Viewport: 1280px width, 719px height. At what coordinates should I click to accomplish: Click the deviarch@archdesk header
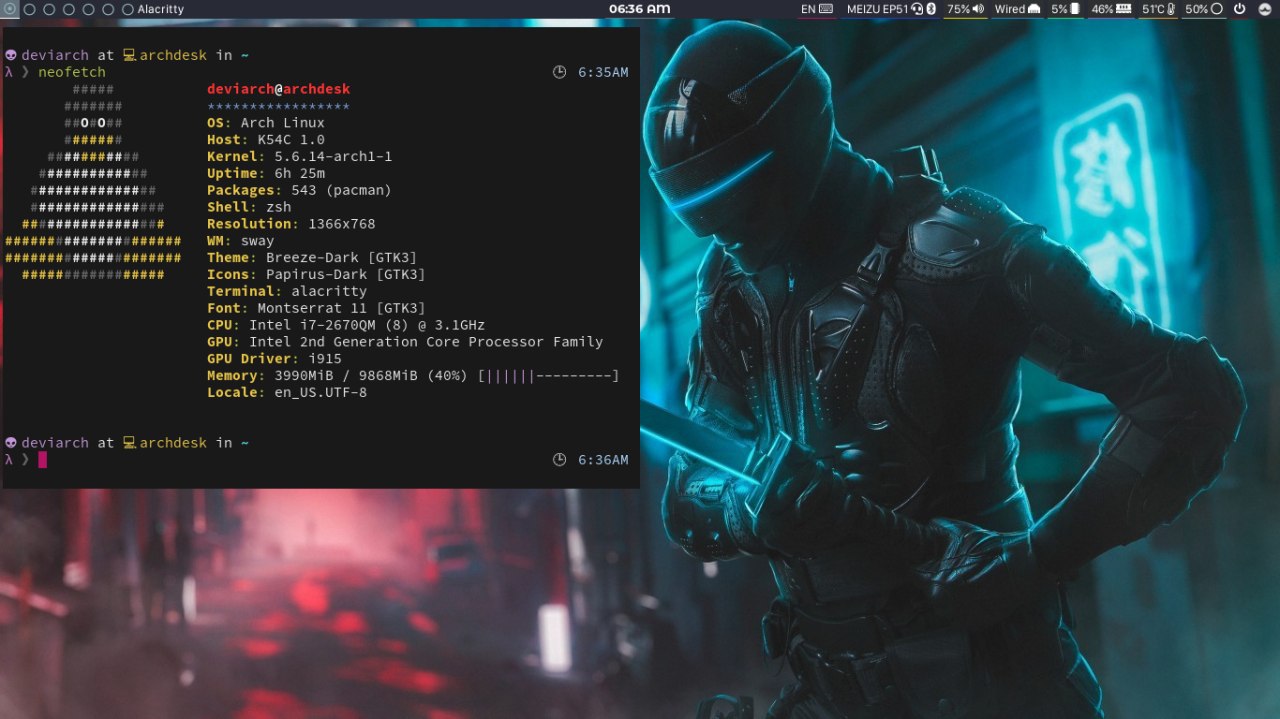click(x=279, y=89)
